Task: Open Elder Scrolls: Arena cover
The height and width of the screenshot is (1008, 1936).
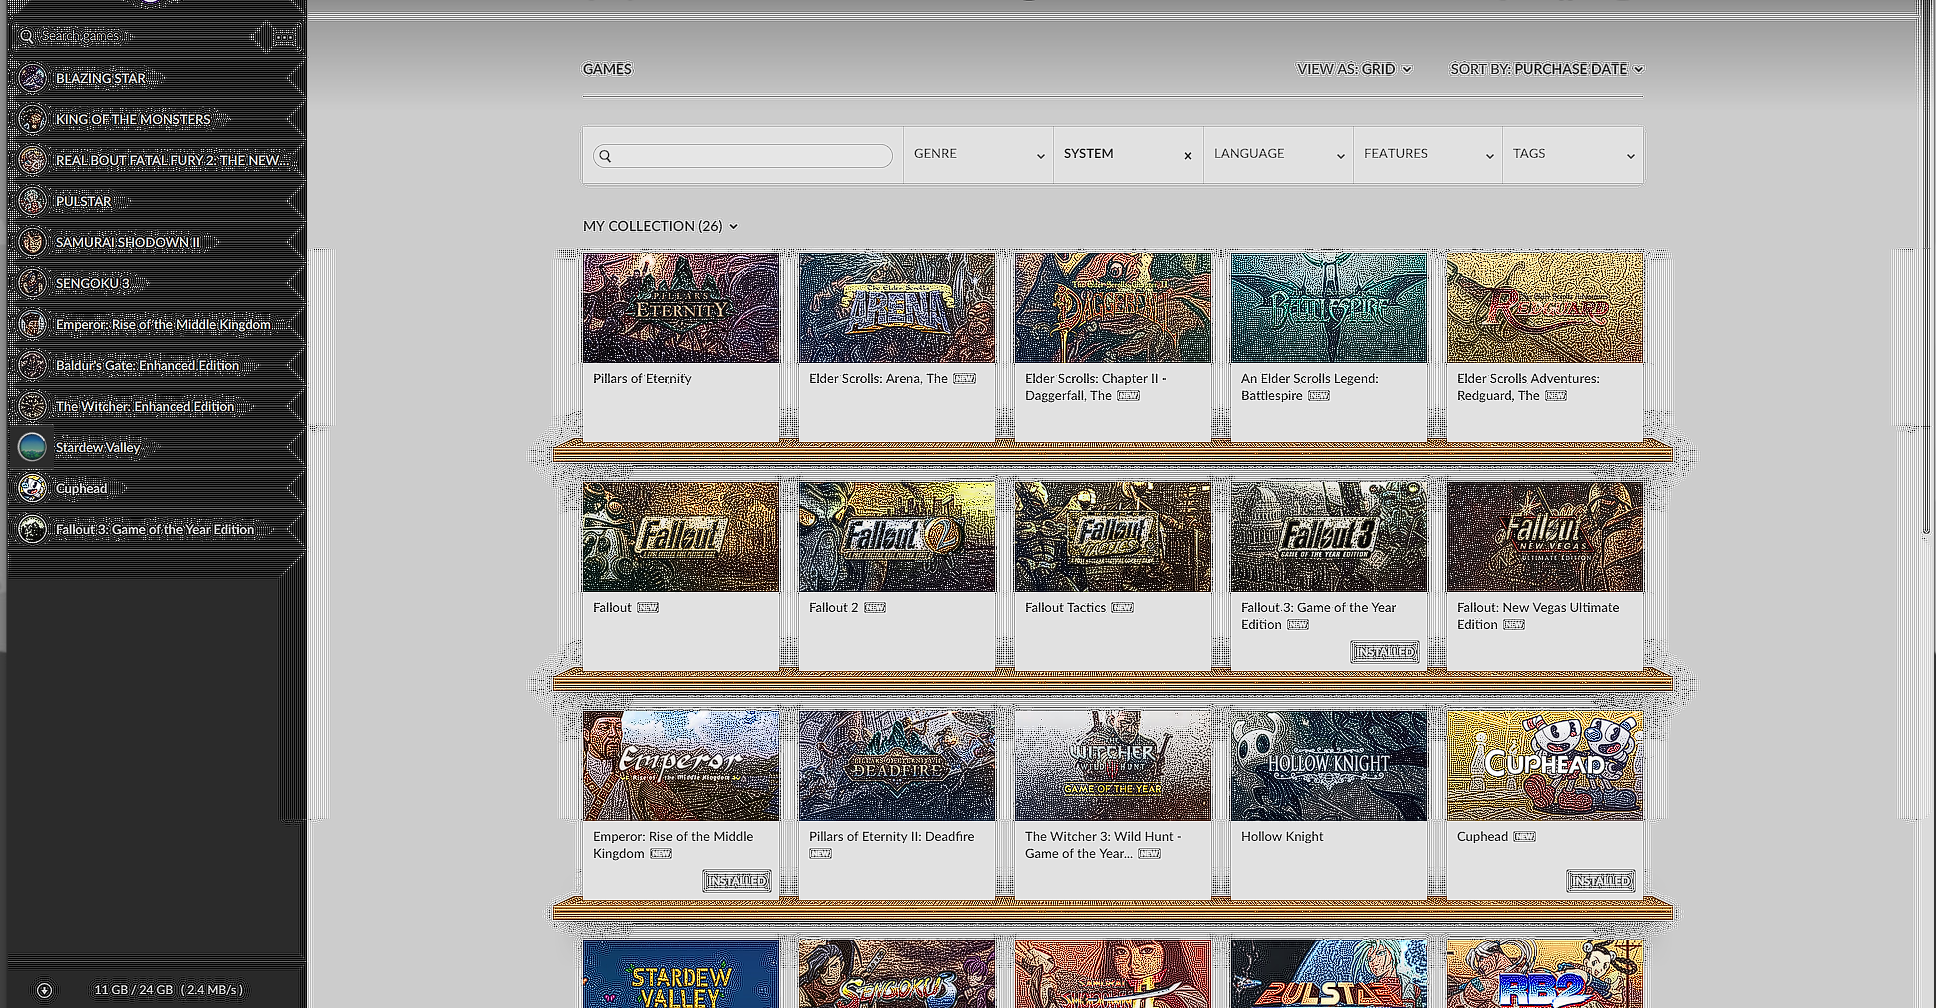Action: click(897, 308)
